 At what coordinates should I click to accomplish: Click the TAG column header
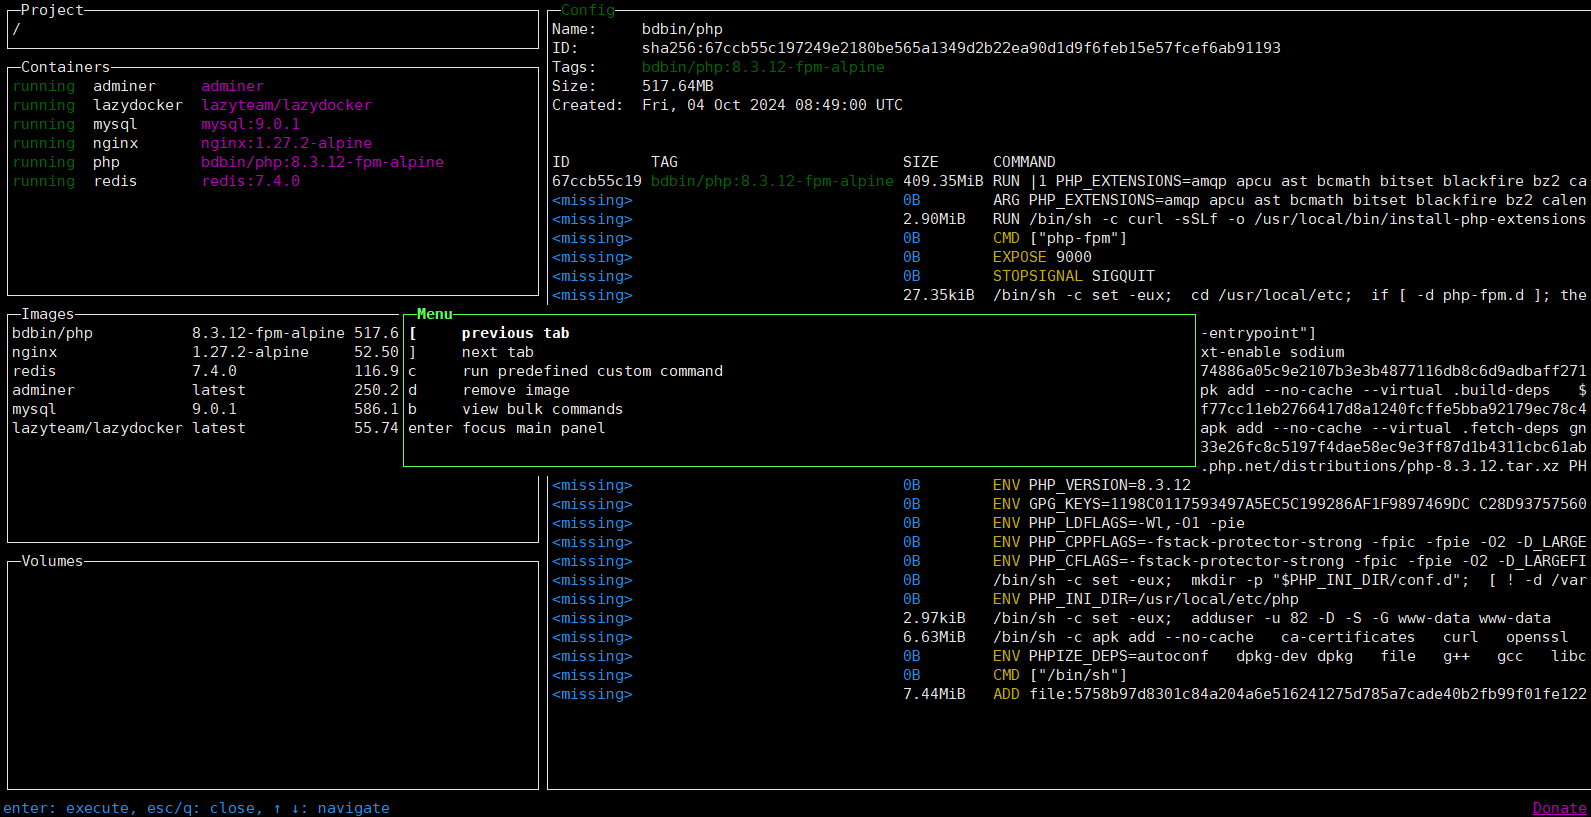[x=664, y=162]
